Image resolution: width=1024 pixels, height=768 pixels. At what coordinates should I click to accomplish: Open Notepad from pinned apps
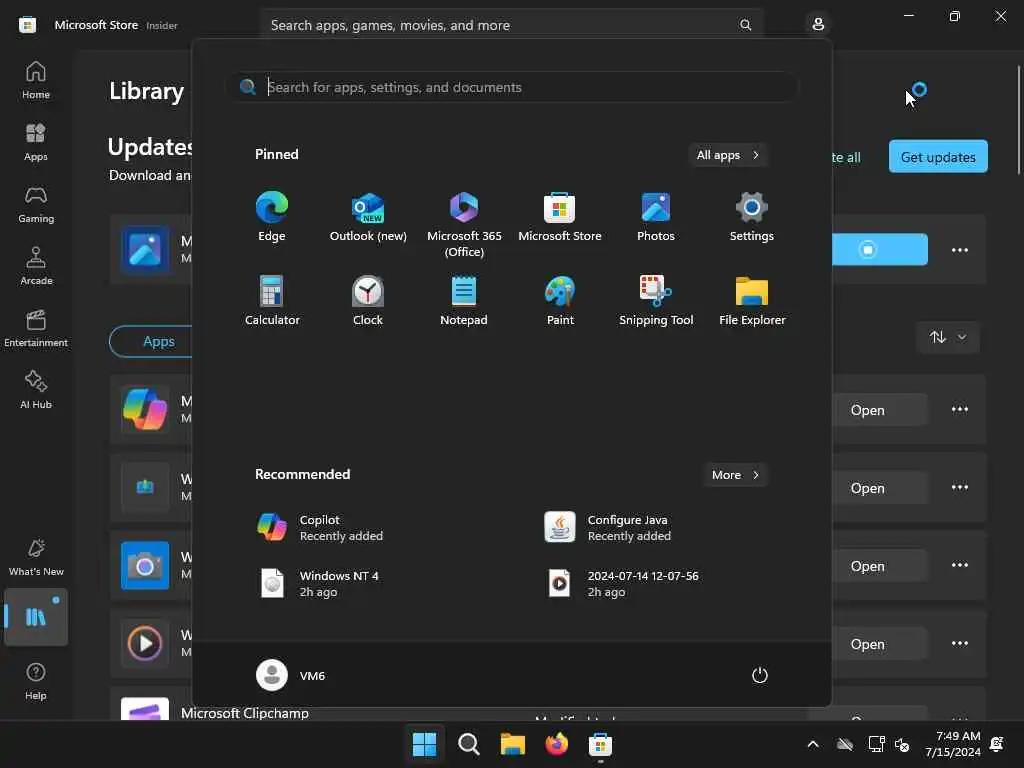464,300
